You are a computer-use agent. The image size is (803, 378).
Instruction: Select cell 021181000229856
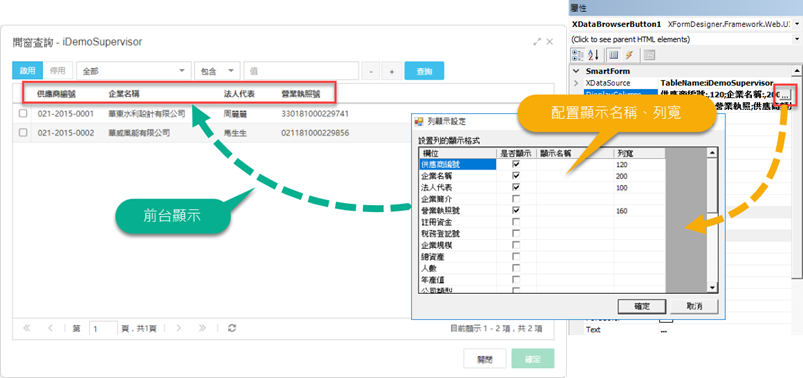(315, 133)
